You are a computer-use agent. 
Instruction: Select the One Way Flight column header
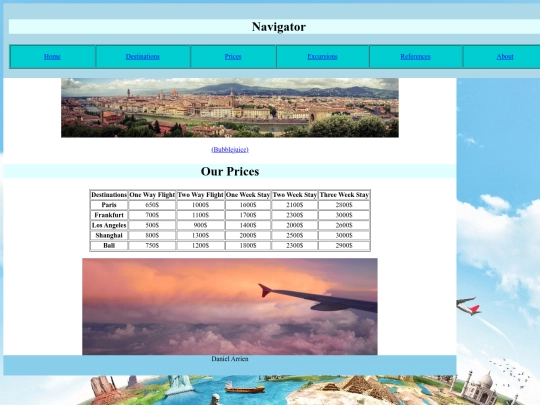tap(152, 195)
